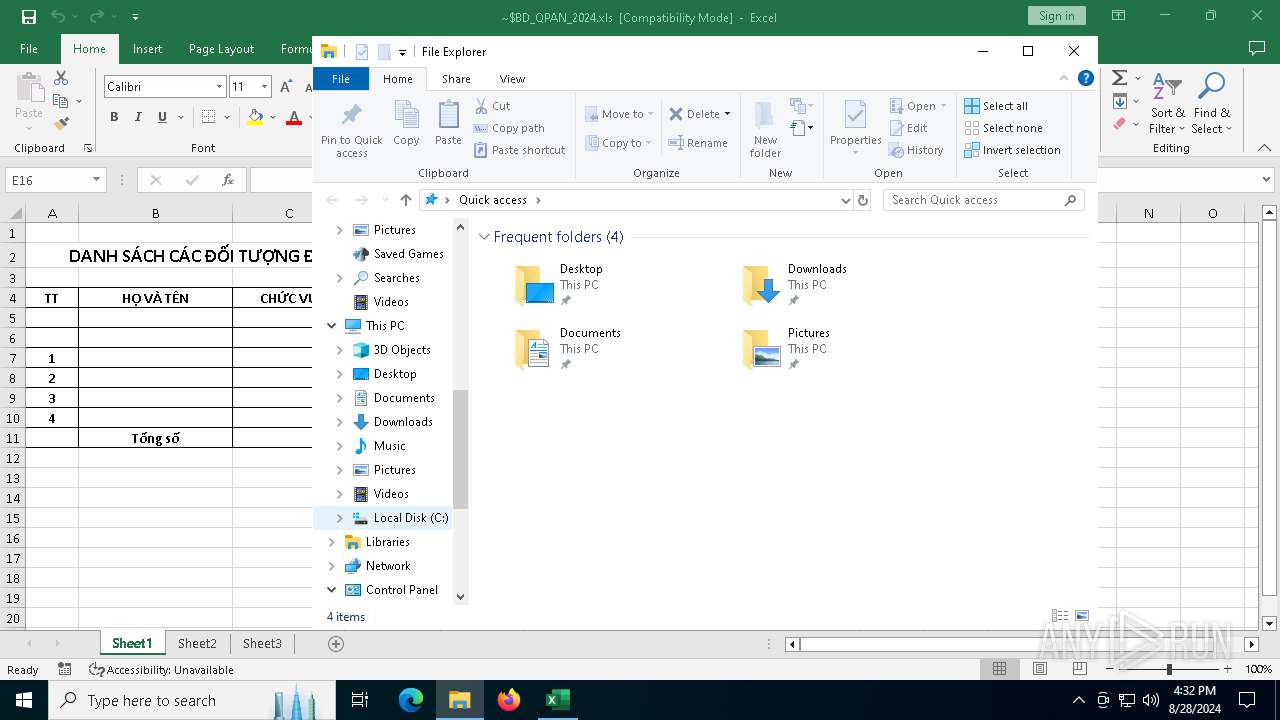The width and height of the screenshot is (1280, 720).
Task: Click the History button
Action: click(916, 150)
